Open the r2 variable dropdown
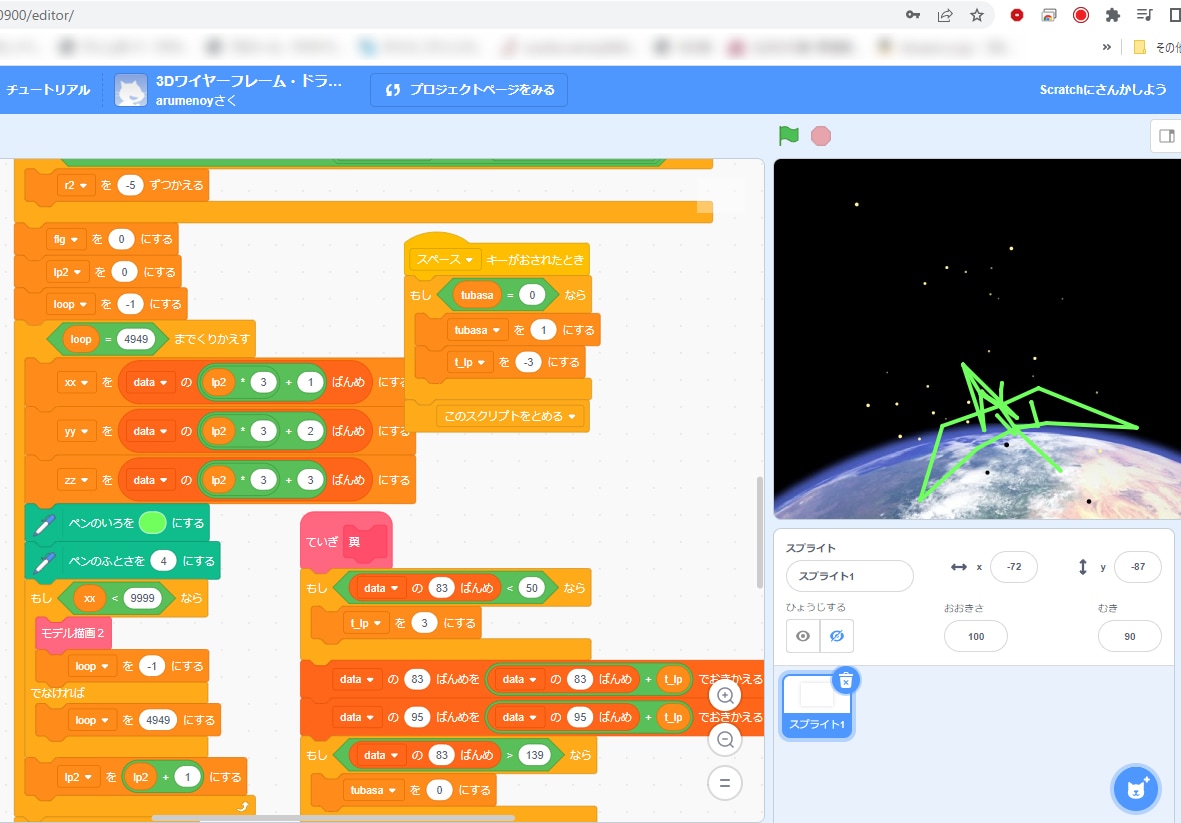 75,185
